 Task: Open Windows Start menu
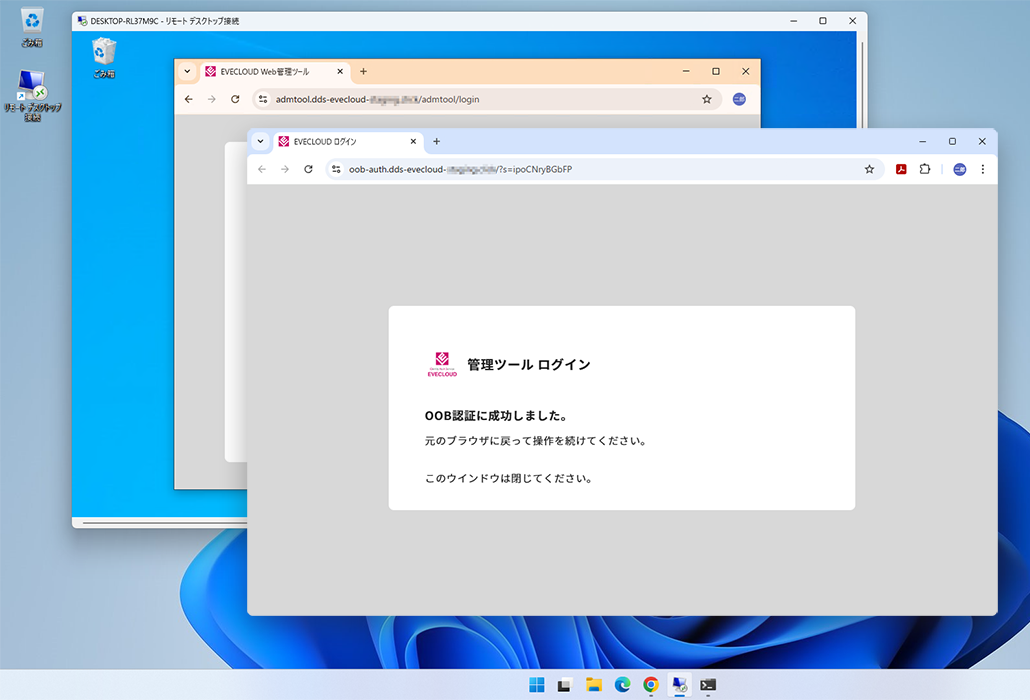(x=537, y=685)
